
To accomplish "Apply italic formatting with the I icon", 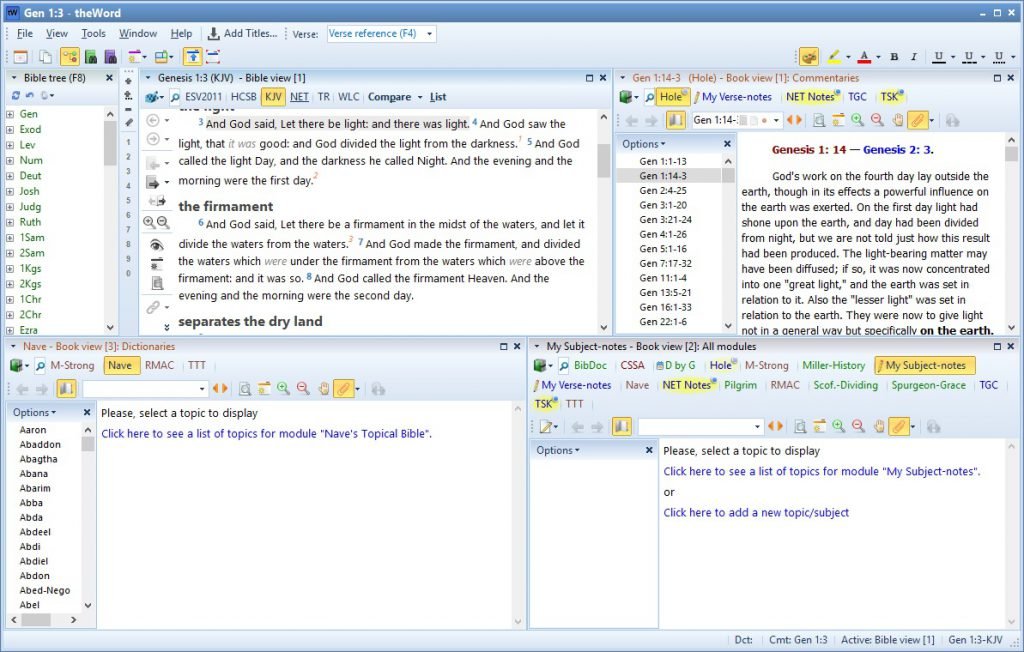I will pyautogui.click(x=913, y=57).
